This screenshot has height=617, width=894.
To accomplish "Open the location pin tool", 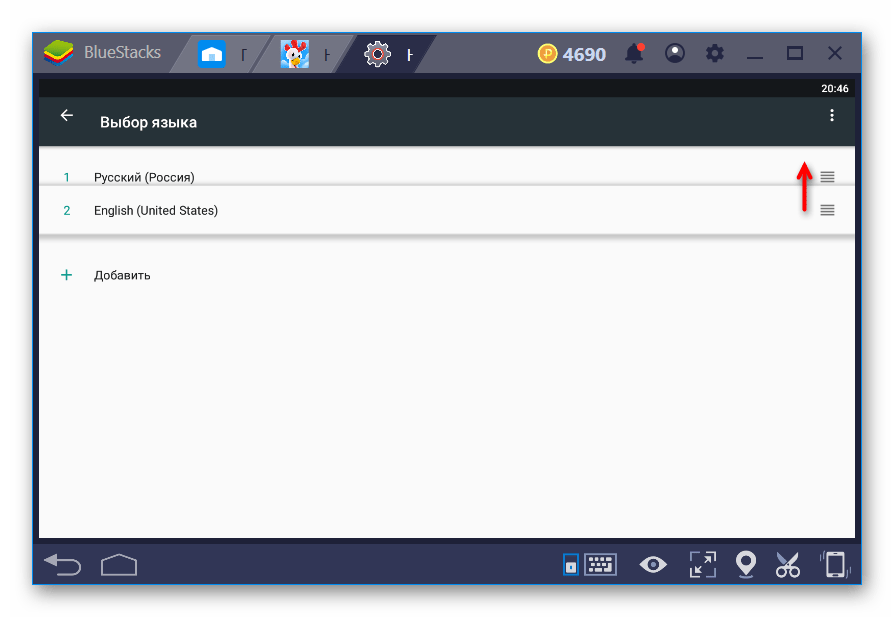I will [746, 565].
